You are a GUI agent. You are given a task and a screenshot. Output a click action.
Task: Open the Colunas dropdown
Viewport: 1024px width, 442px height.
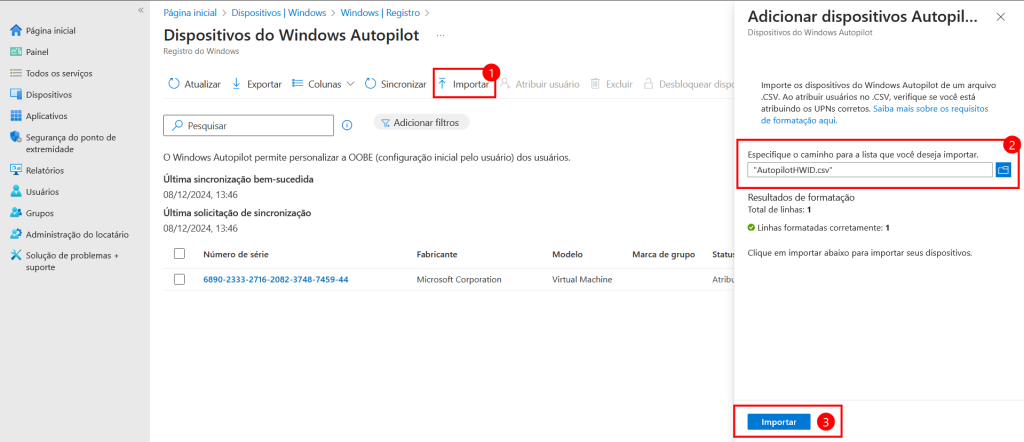(323, 84)
